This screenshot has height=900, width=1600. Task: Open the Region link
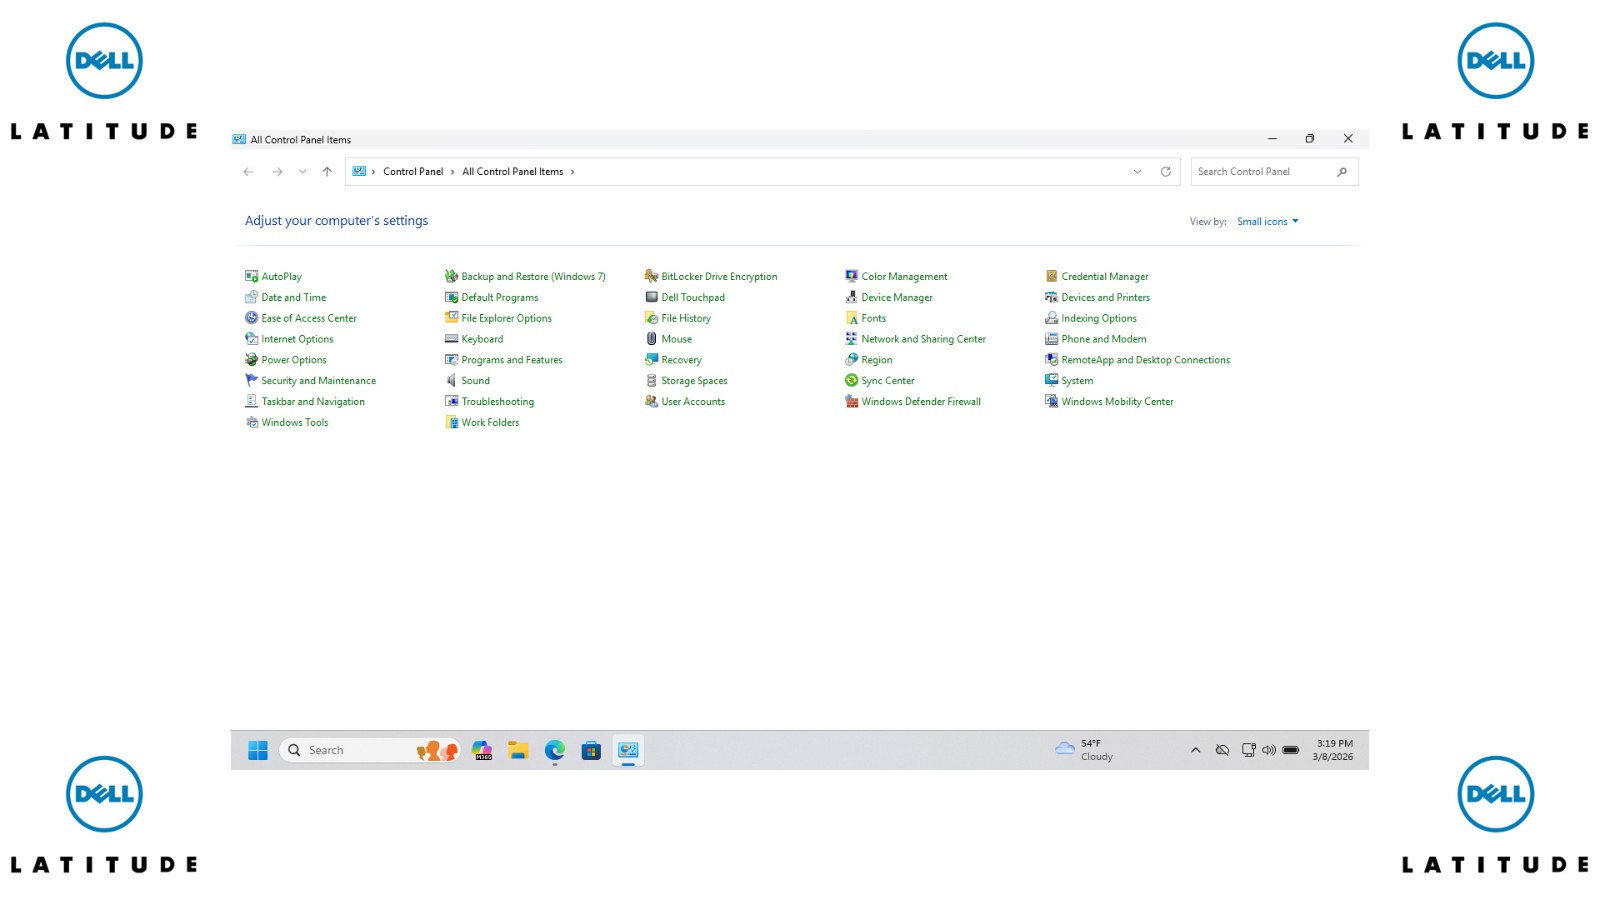point(877,360)
